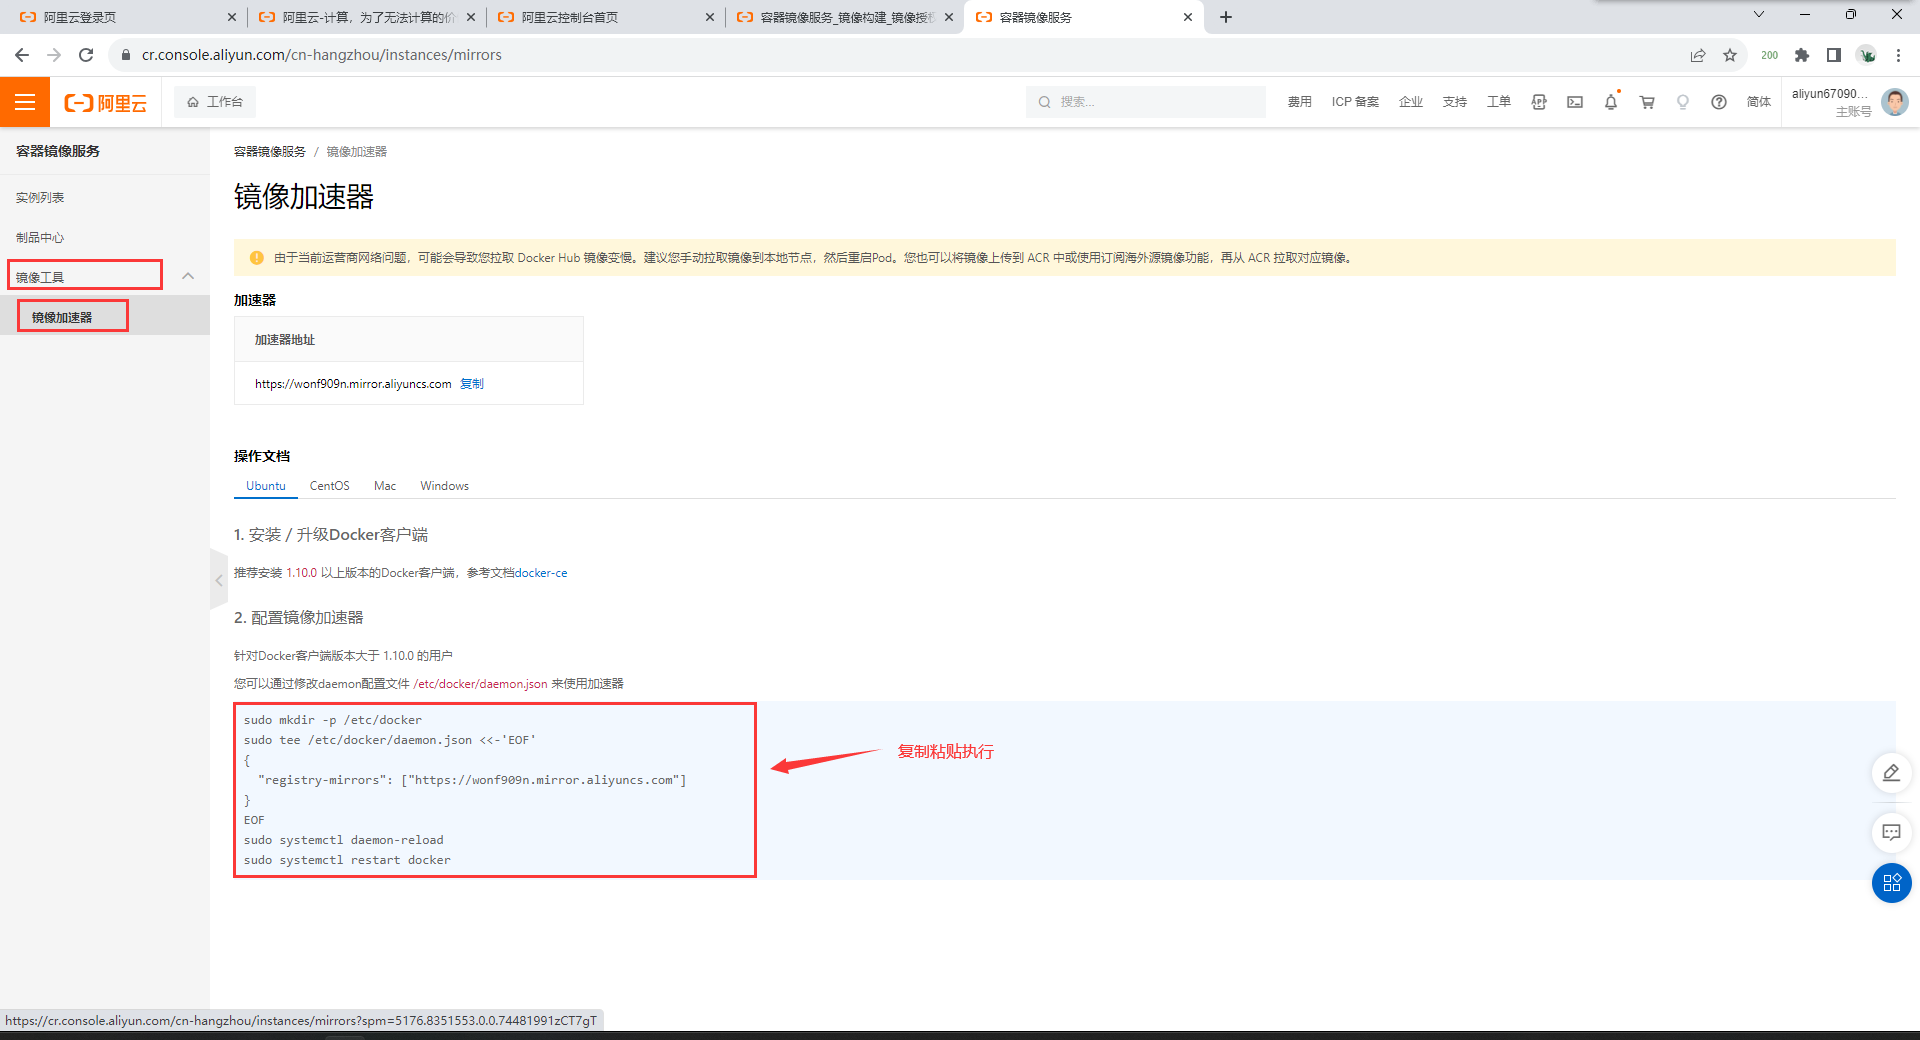Click the lightbulb tips icon

[1683, 102]
